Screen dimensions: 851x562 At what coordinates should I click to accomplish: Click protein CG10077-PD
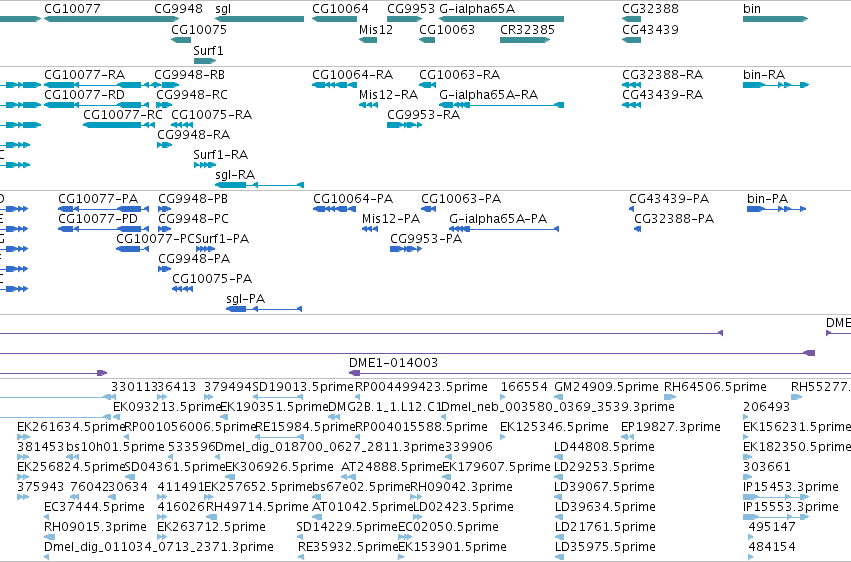[x=103, y=229]
